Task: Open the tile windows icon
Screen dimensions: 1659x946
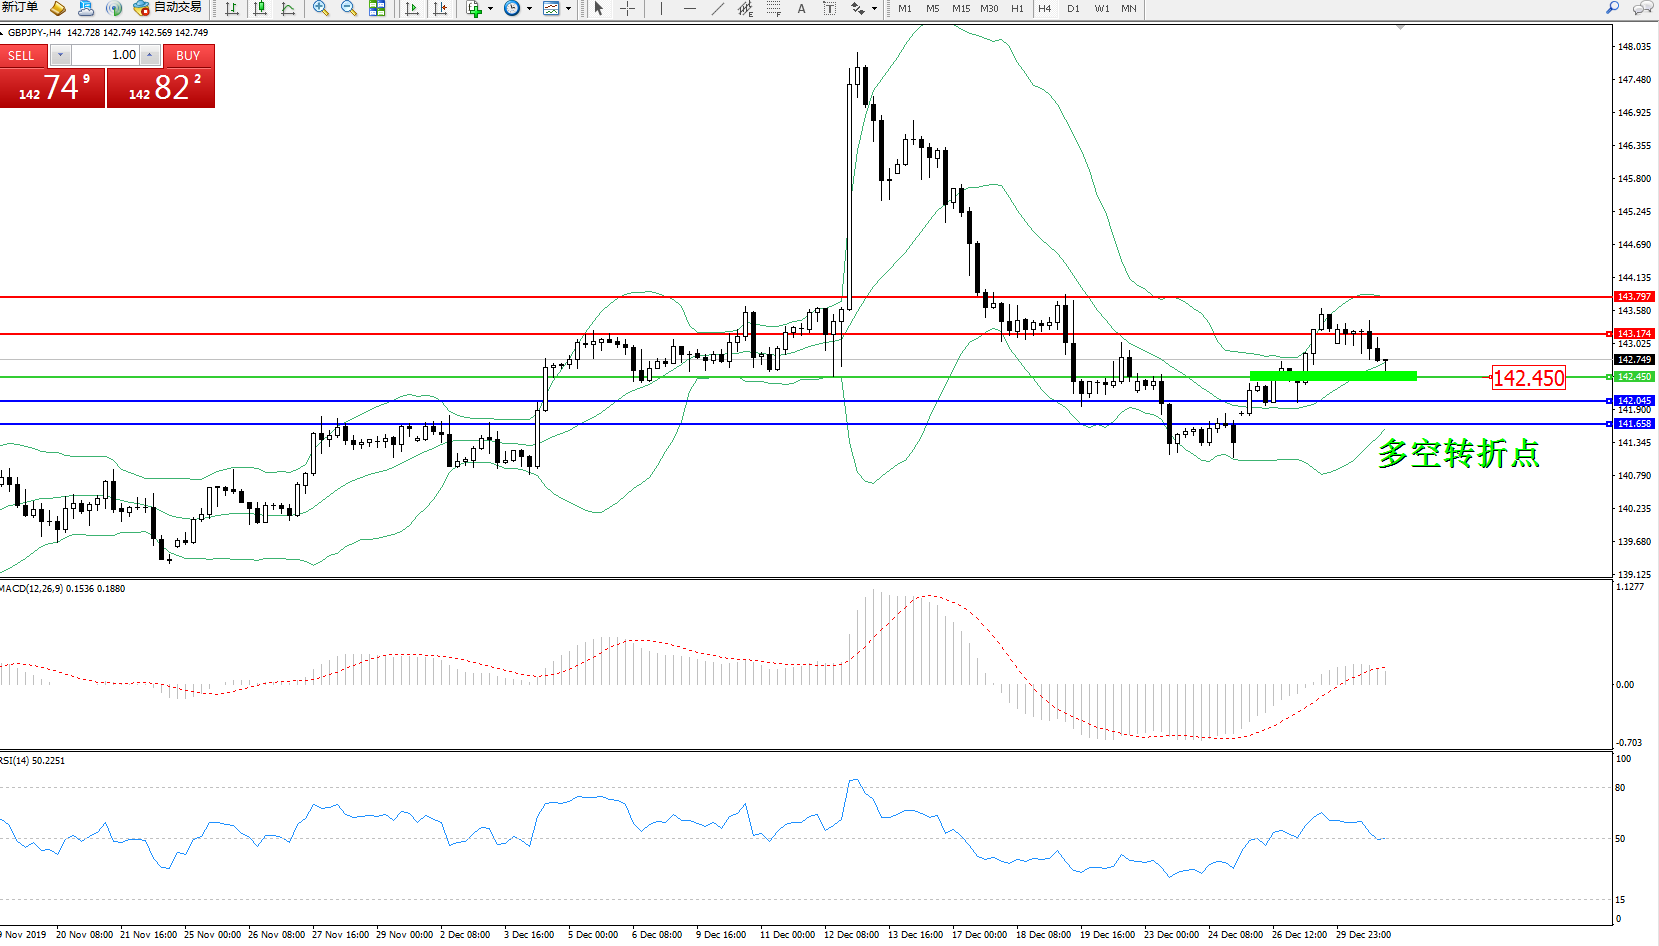Action: point(377,9)
